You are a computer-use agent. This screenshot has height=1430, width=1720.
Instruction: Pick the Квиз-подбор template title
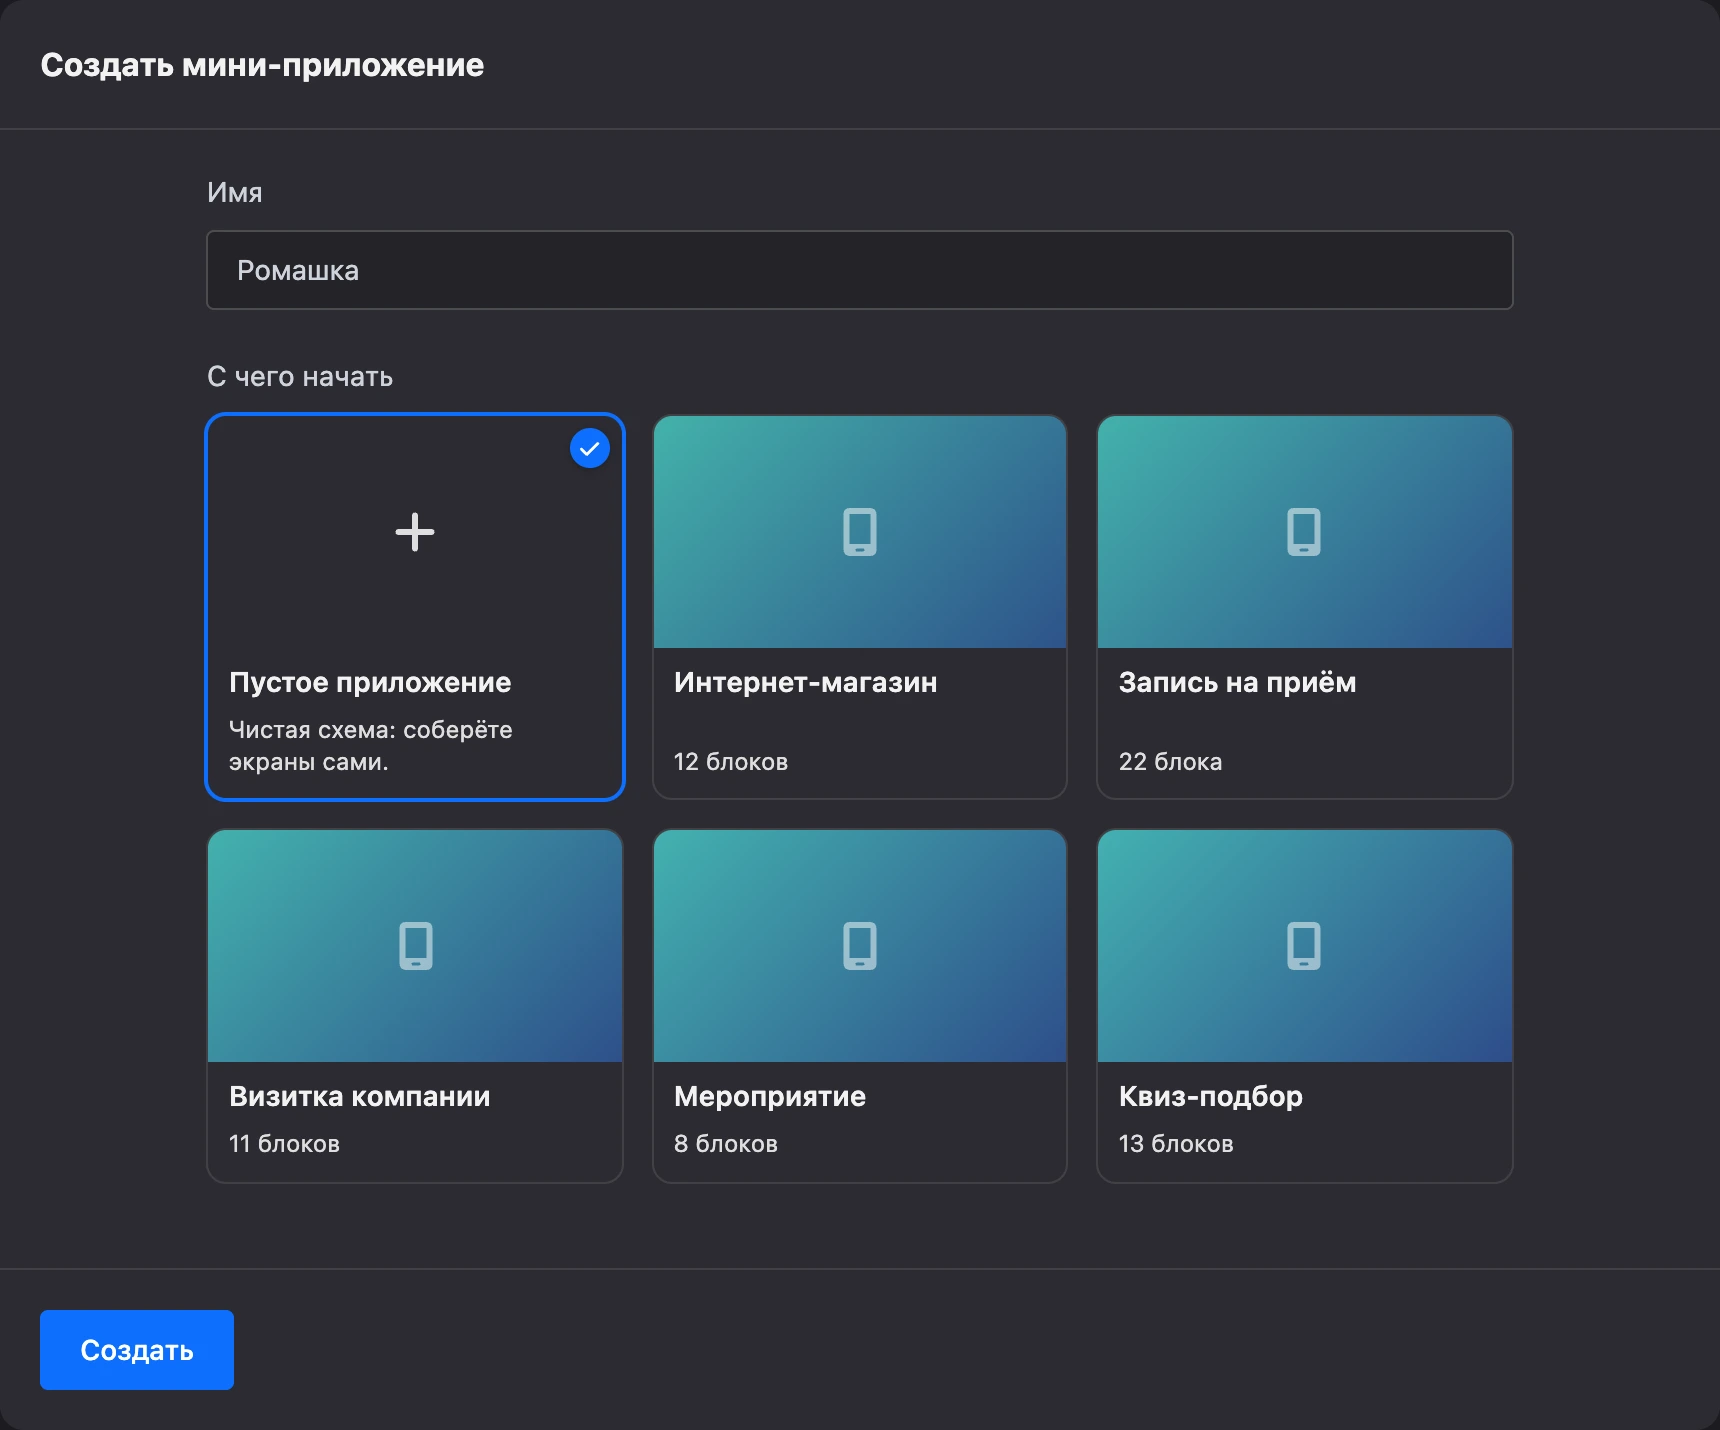pyautogui.click(x=1211, y=1097)
